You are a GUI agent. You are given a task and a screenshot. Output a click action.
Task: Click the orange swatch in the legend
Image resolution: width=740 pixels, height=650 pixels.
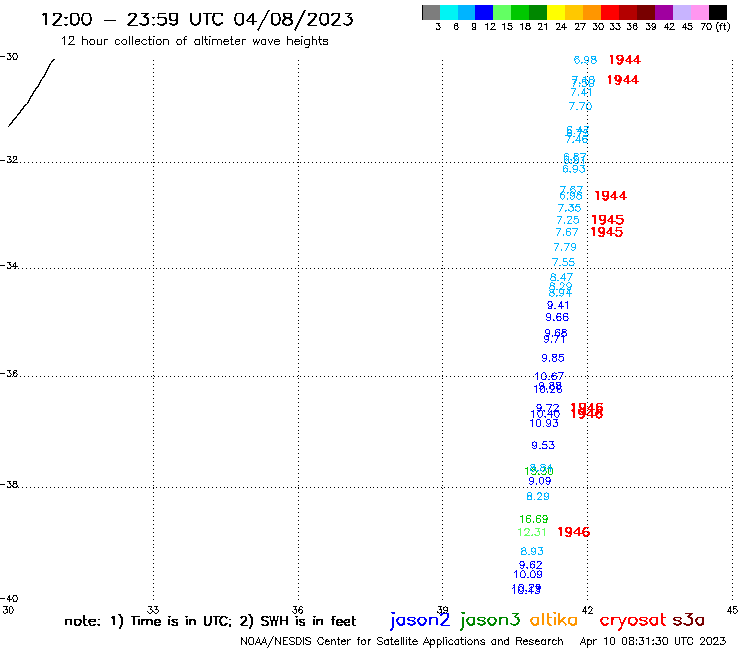(592, 12)
